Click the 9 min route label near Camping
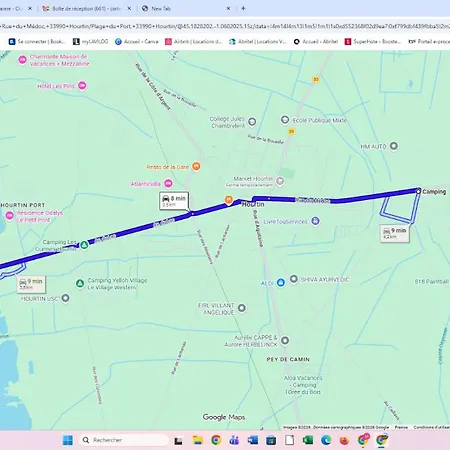450x450 pixels. point(395,233)
